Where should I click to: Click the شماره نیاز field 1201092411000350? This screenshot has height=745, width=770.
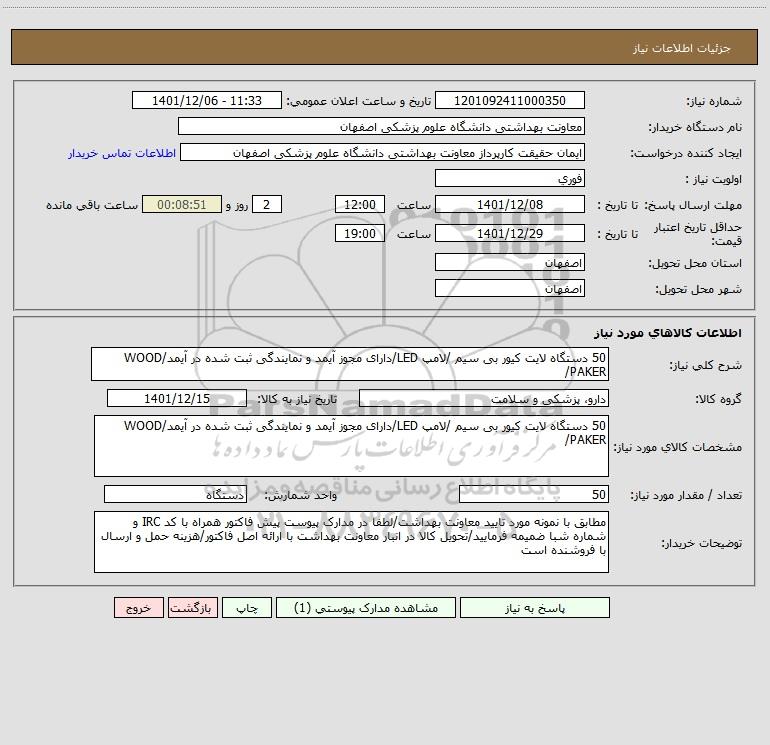click(510, 100)
